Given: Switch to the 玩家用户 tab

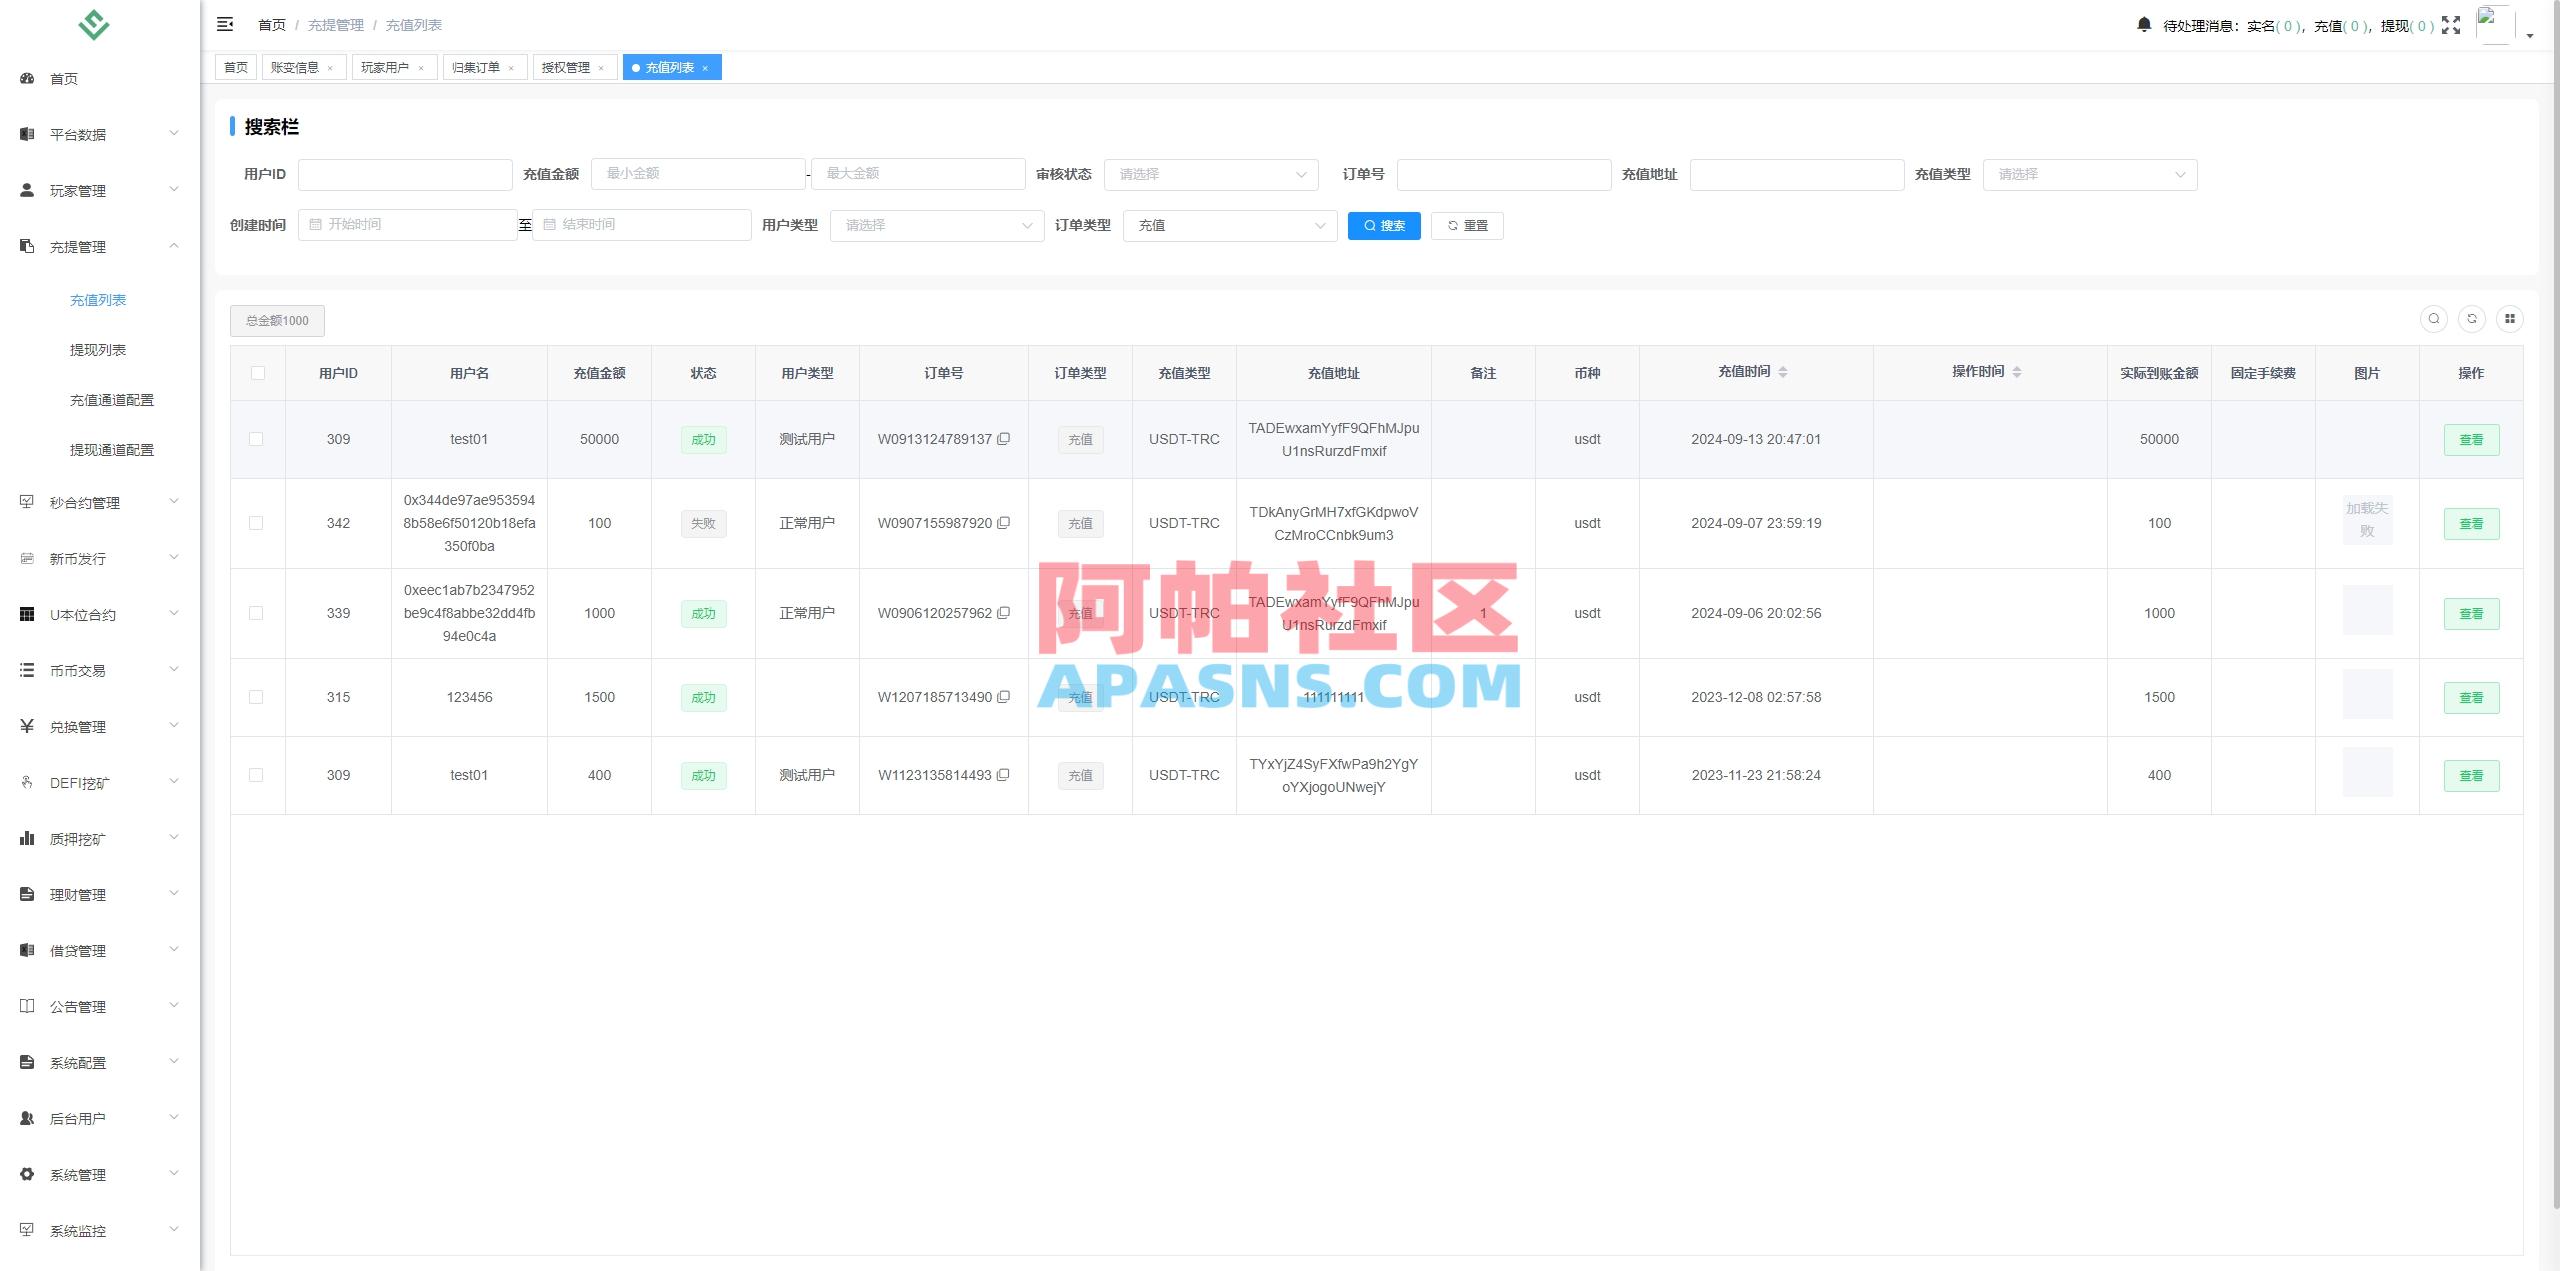Looking at the screenshot, I should [388, 67].
